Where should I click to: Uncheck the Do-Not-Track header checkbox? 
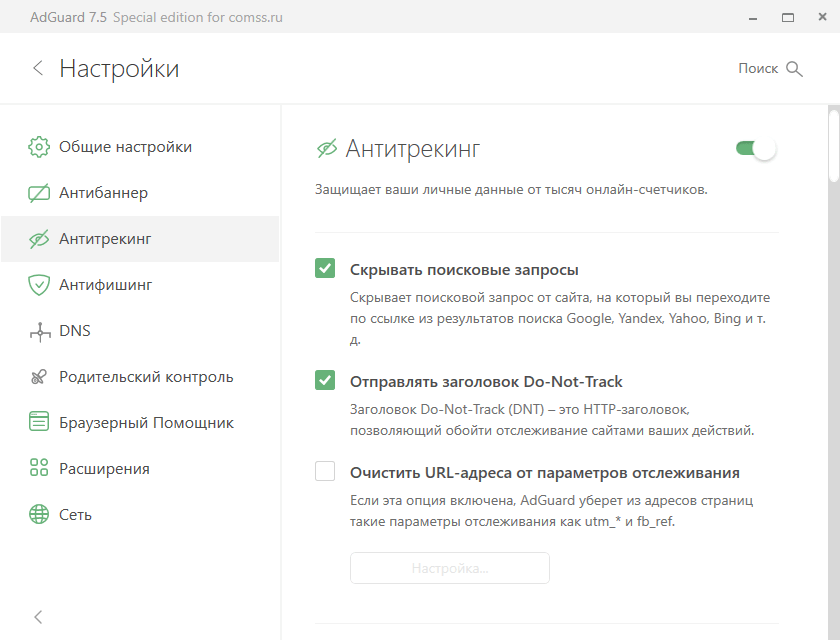325,381
